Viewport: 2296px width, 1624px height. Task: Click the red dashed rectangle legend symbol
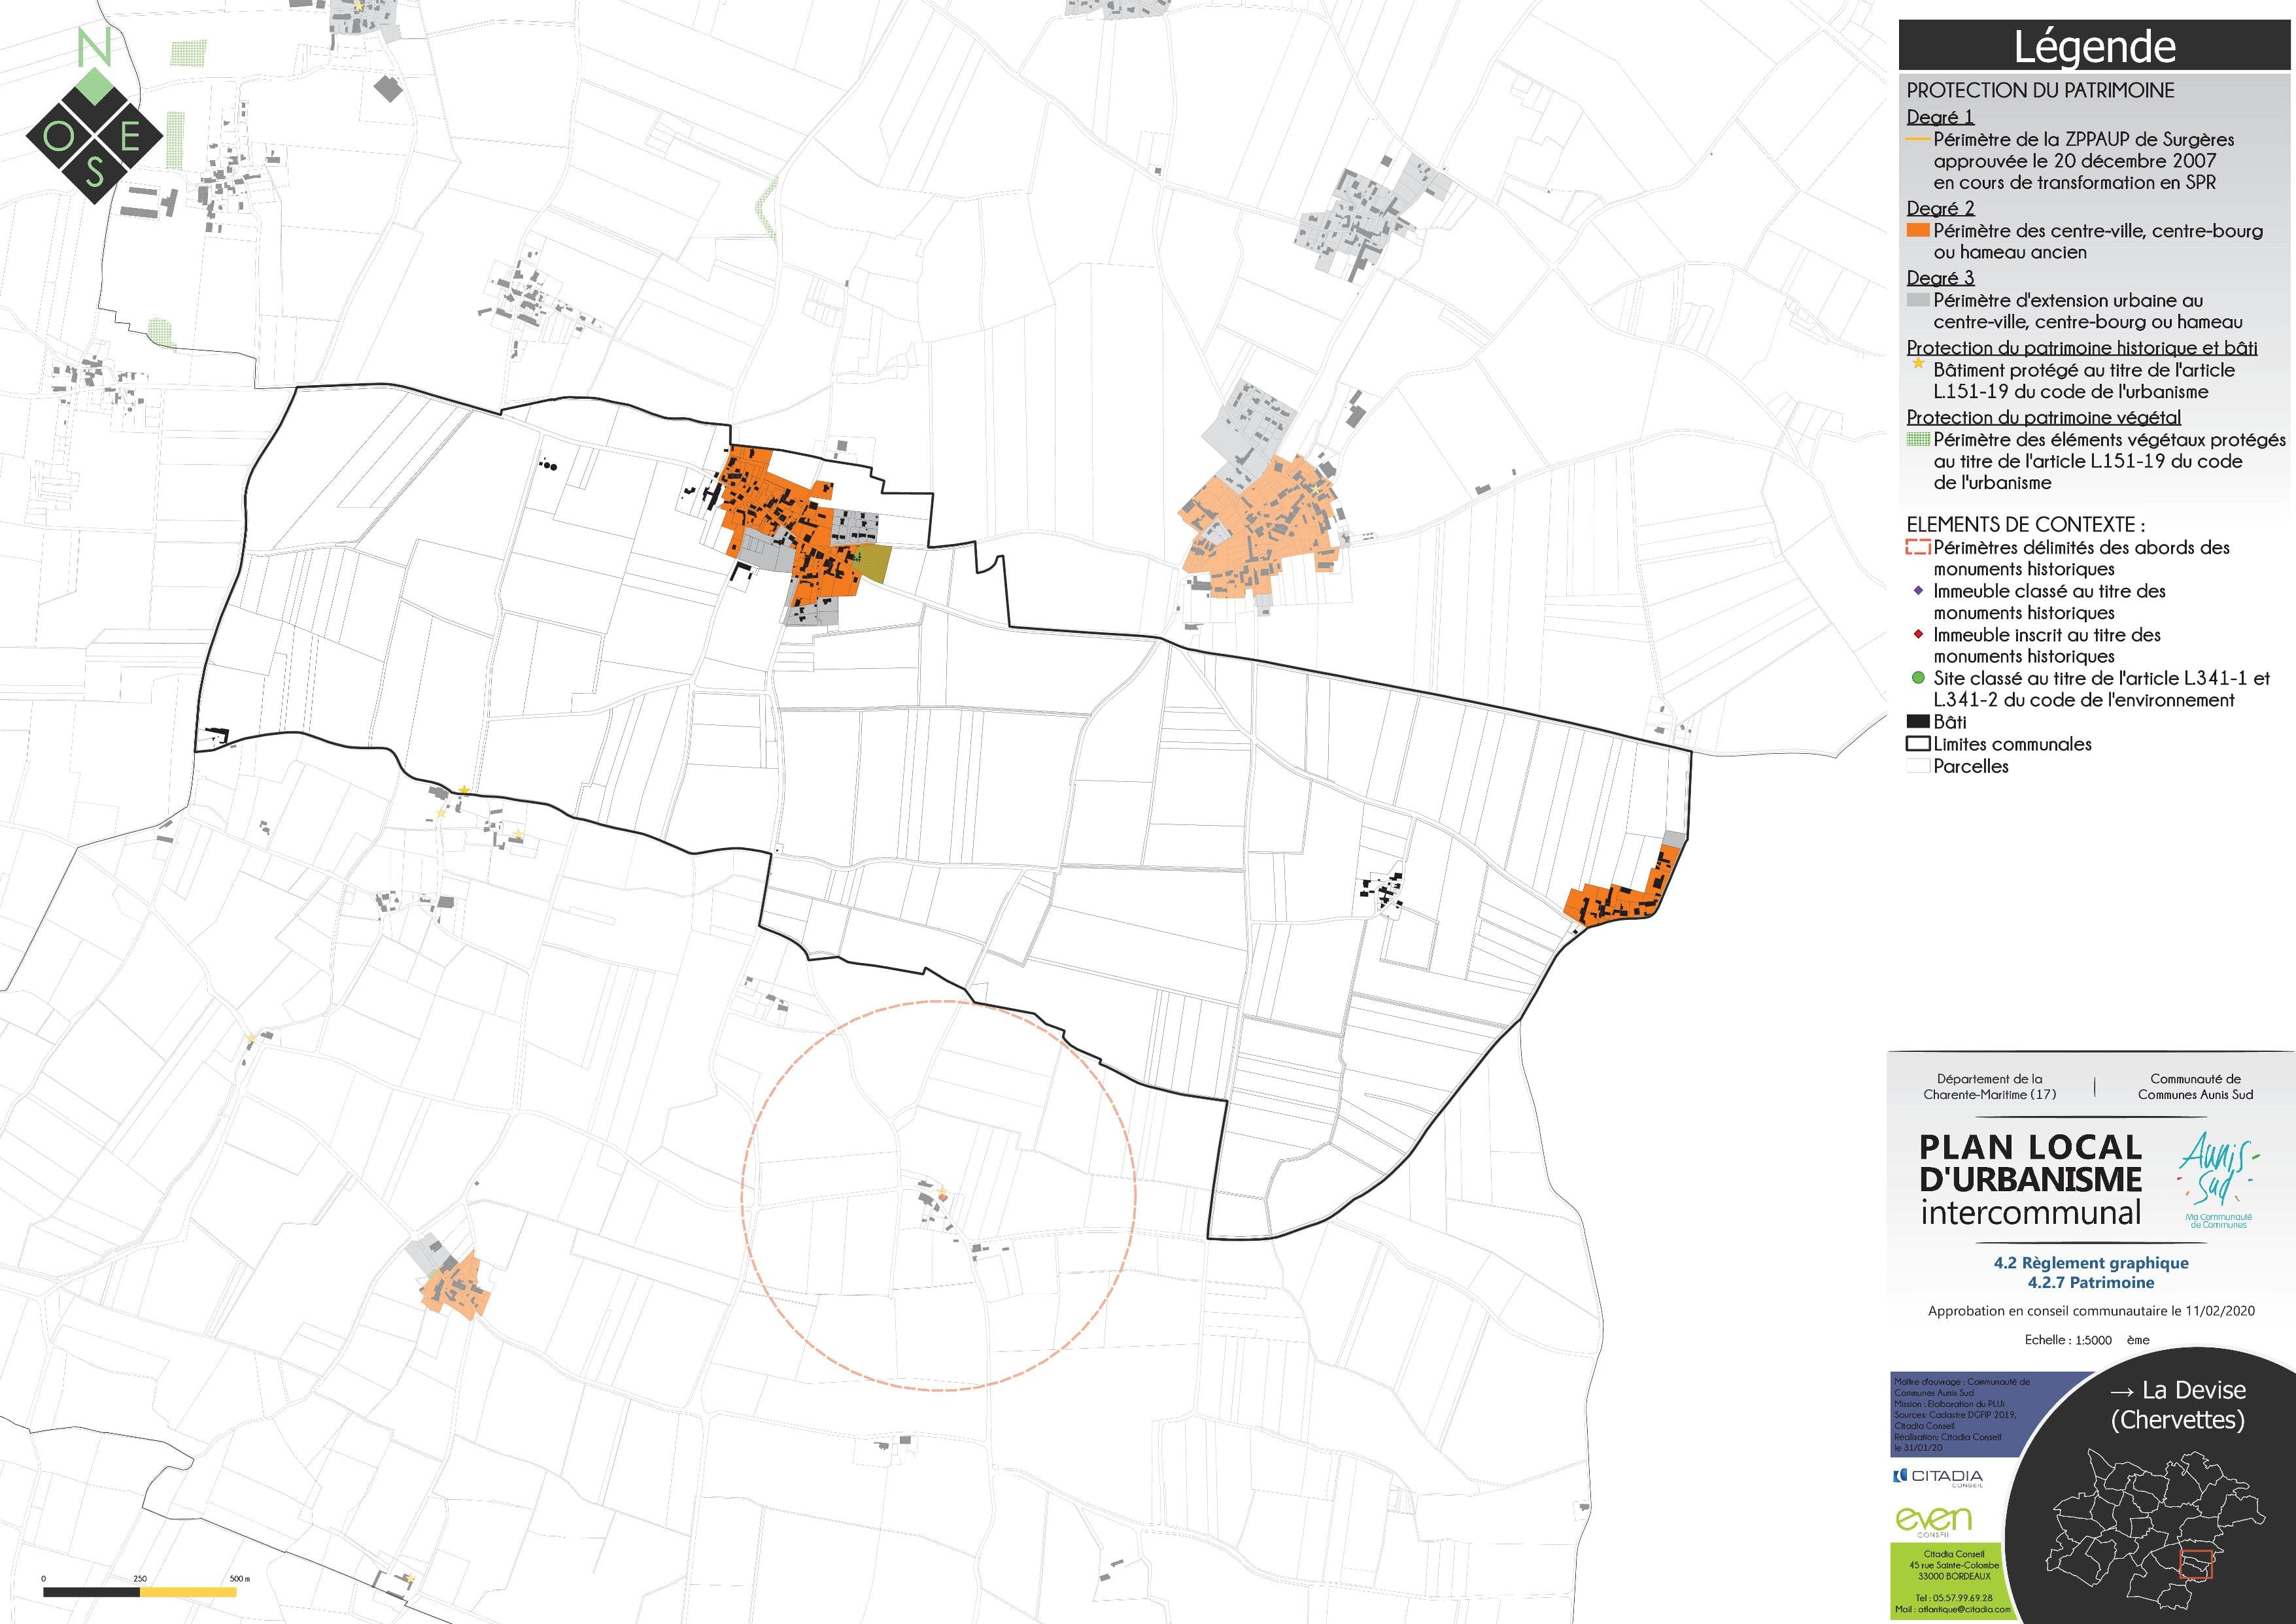pyautogui.click(x=1918, y=547)
